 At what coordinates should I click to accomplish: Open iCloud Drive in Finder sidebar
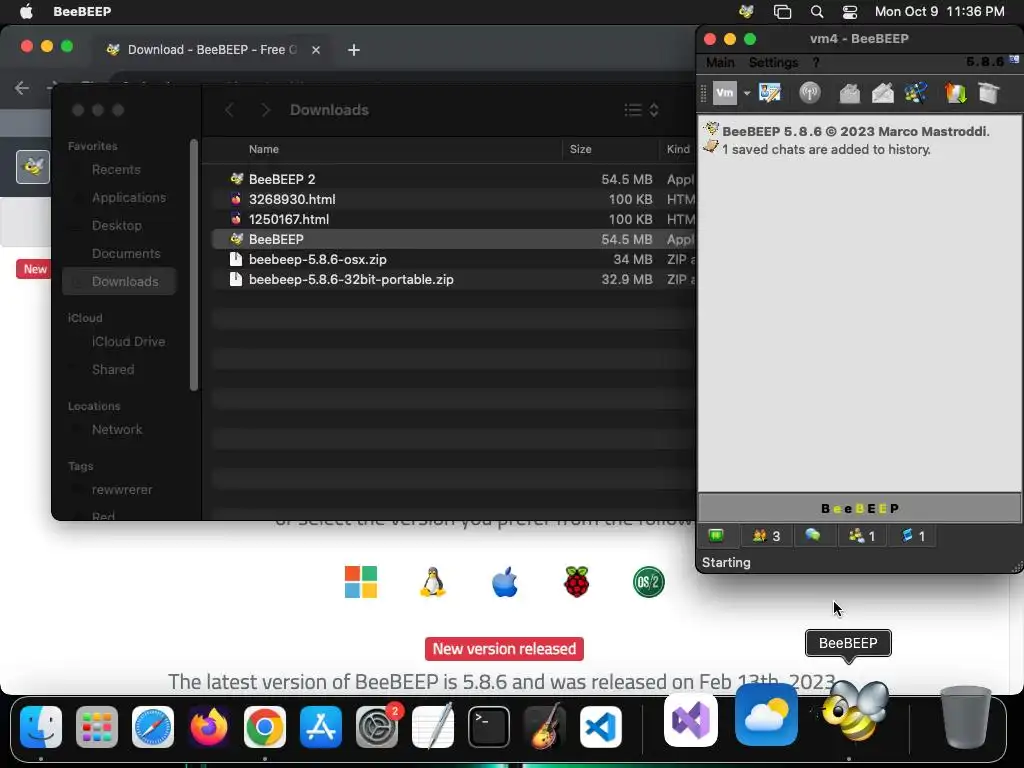[128, 342]
